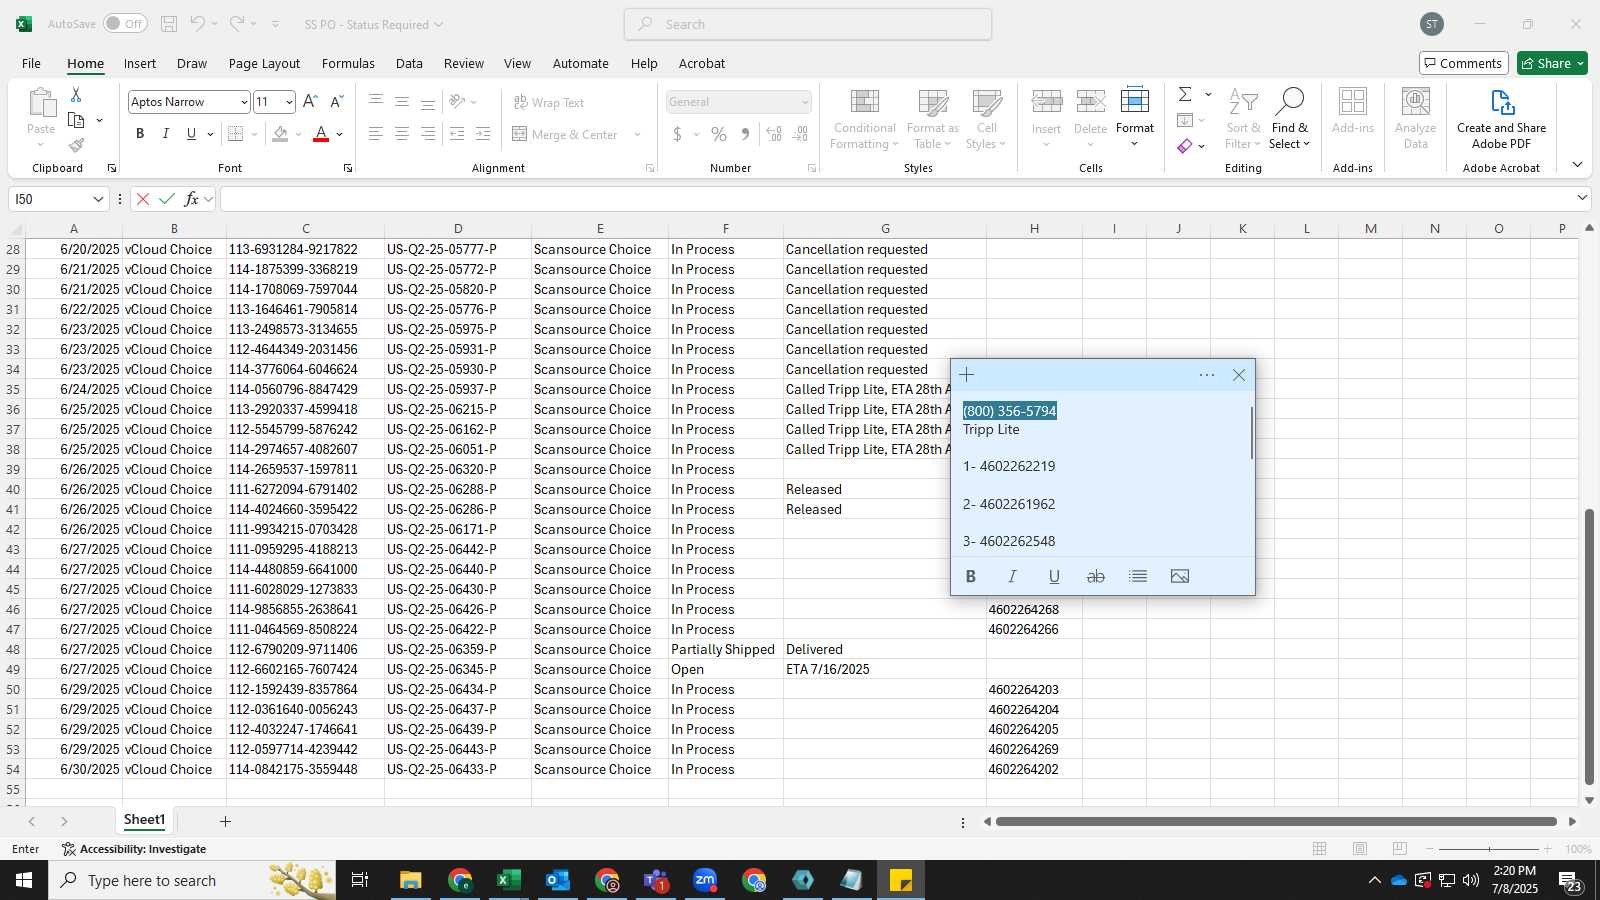
Task: Toggle Bold in ribbon Font group
Action: (140, 134)
